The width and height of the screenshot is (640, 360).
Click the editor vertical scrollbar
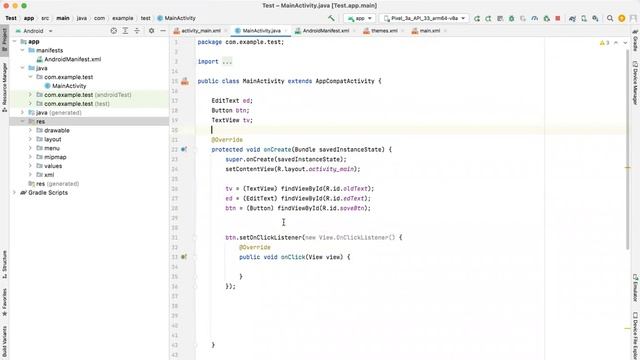[x=628, y=149]
